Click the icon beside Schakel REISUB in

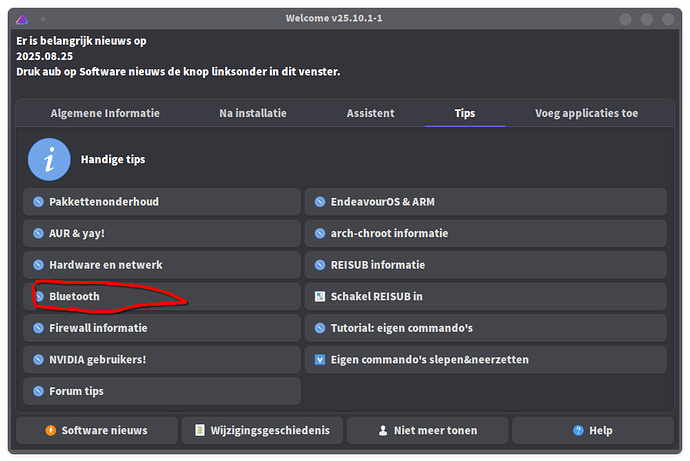(320, 296)
